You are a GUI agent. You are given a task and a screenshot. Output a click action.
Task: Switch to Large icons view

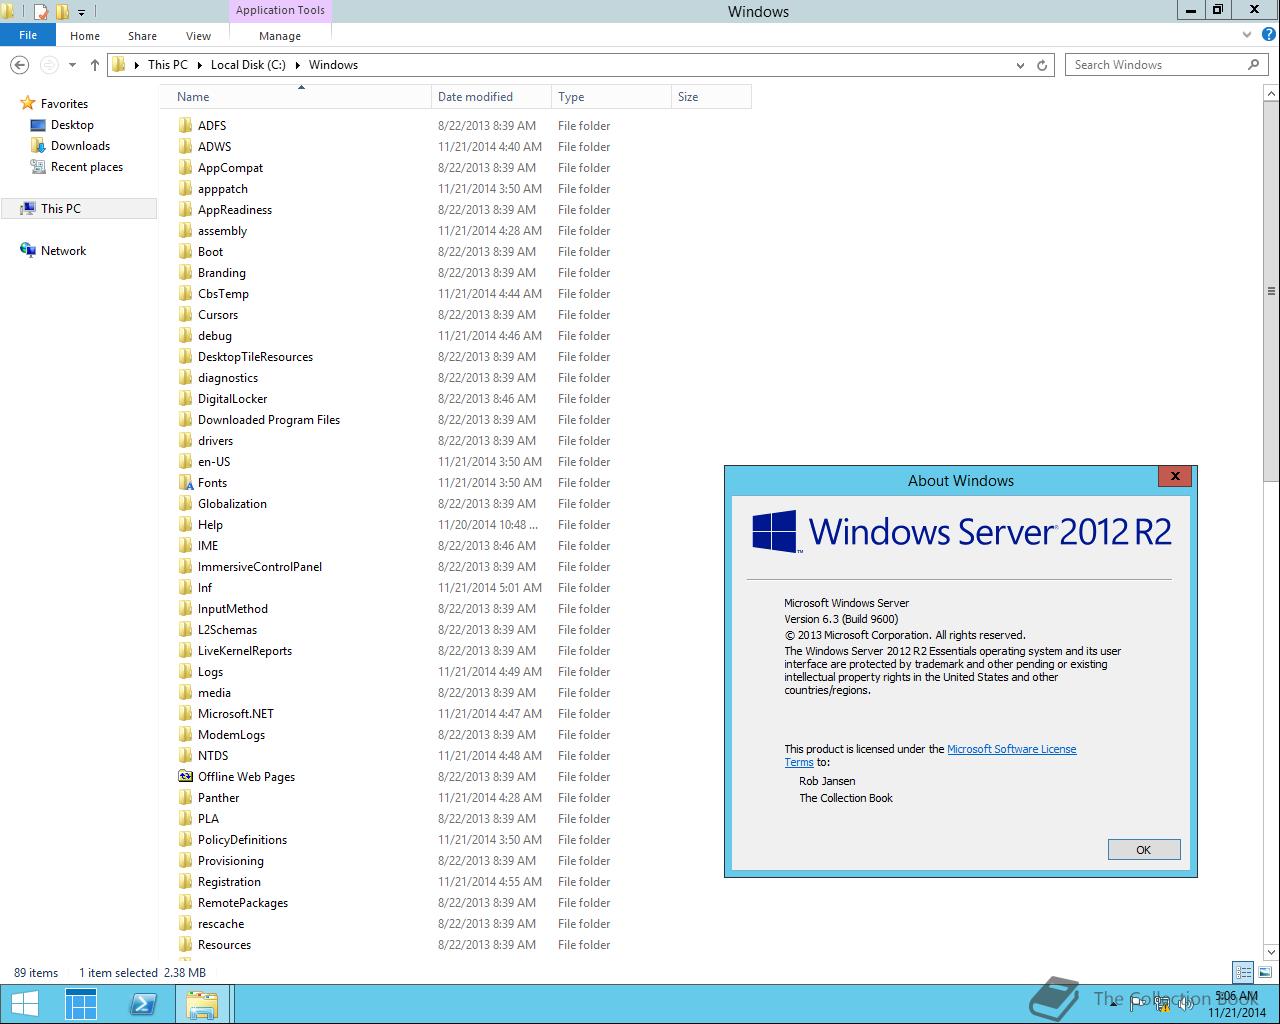[1264, 972]
